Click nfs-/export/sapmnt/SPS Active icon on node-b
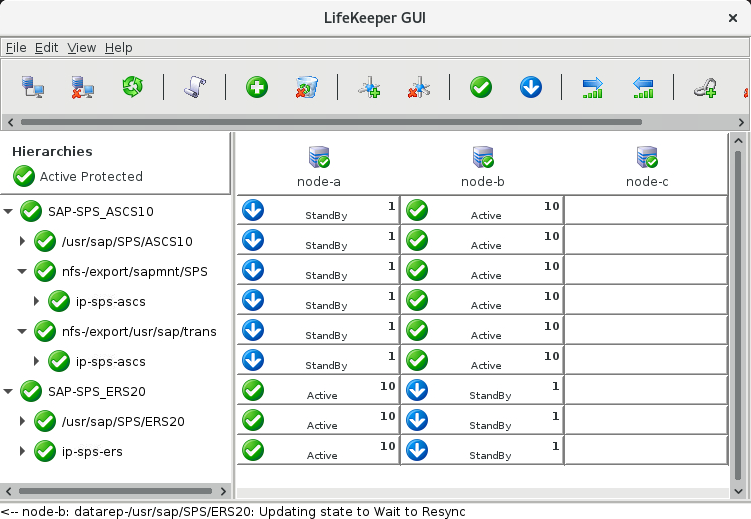The image size is (751, 519). pos(417,270)
